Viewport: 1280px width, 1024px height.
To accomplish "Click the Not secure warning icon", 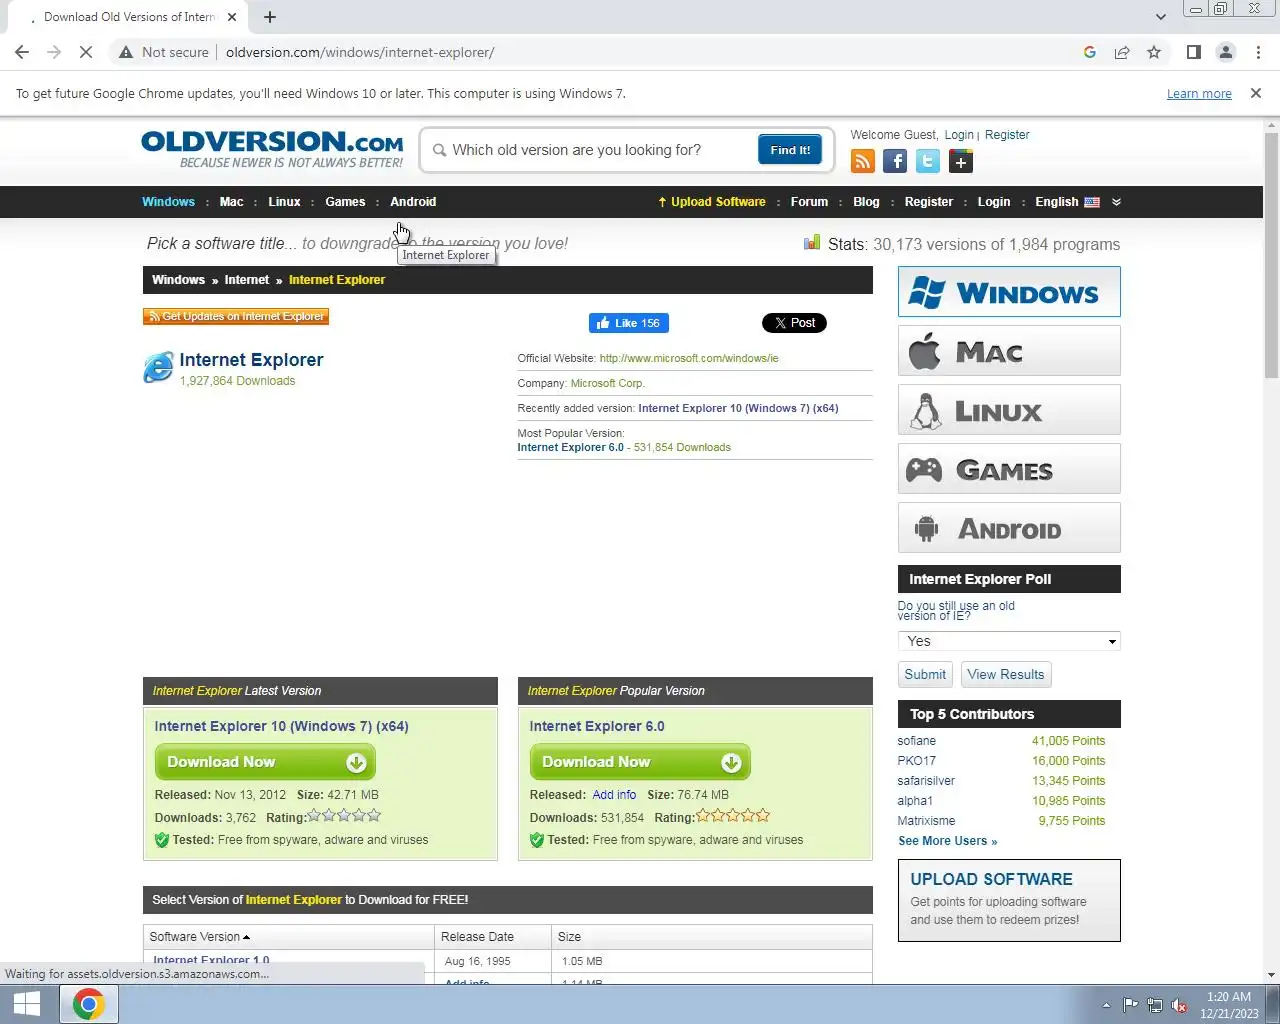I will 126,52.
